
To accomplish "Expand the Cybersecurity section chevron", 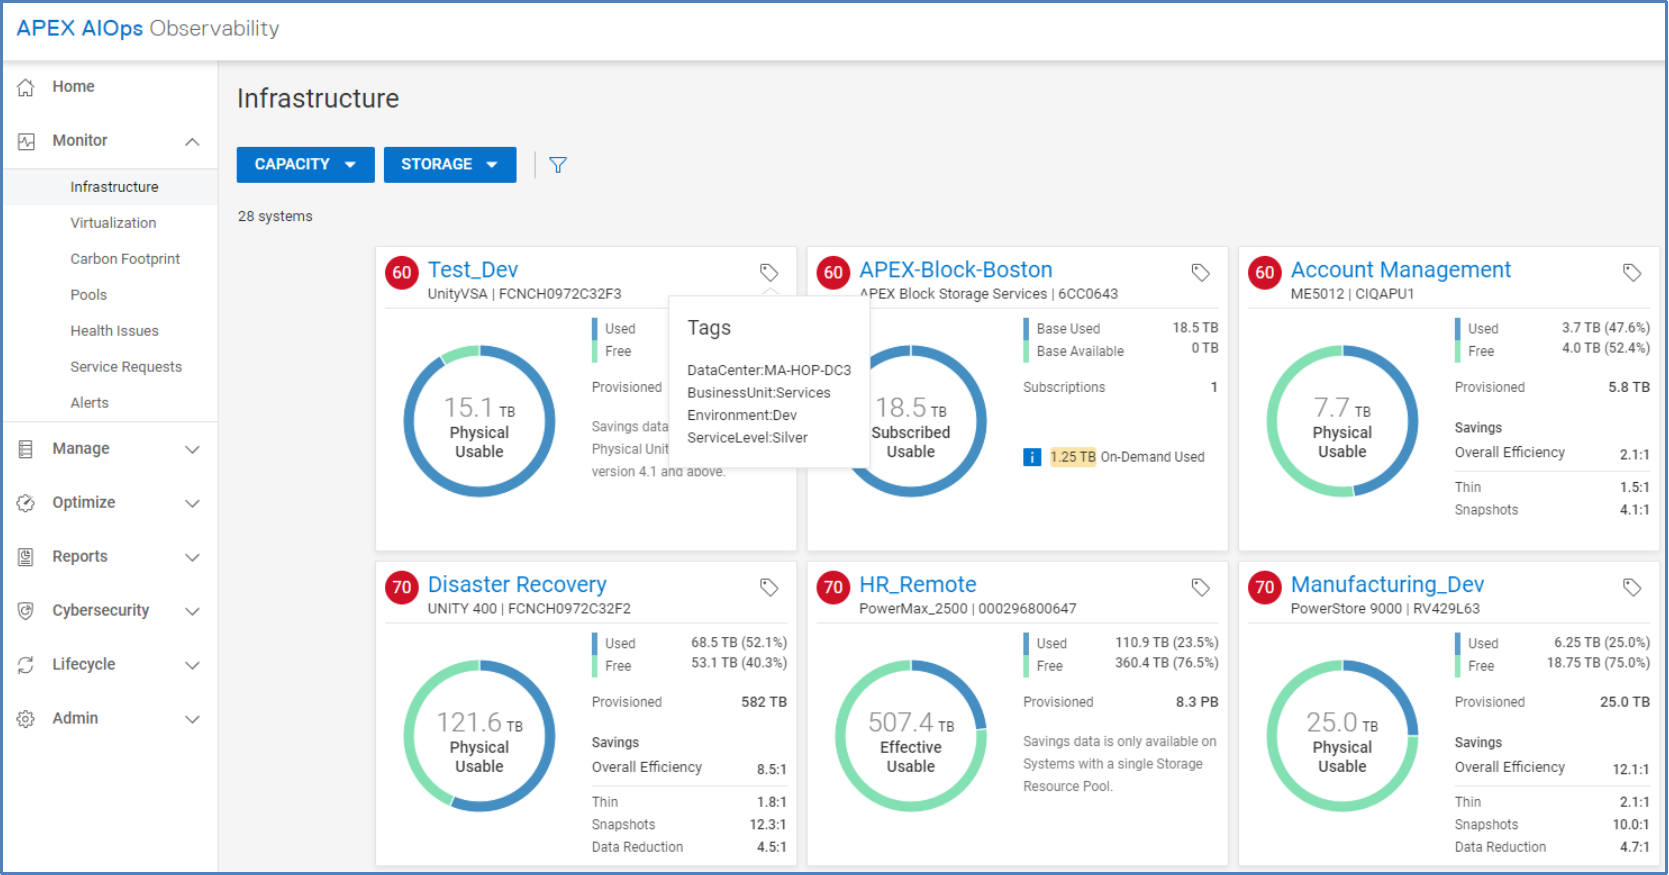I will tap(192, 612).
